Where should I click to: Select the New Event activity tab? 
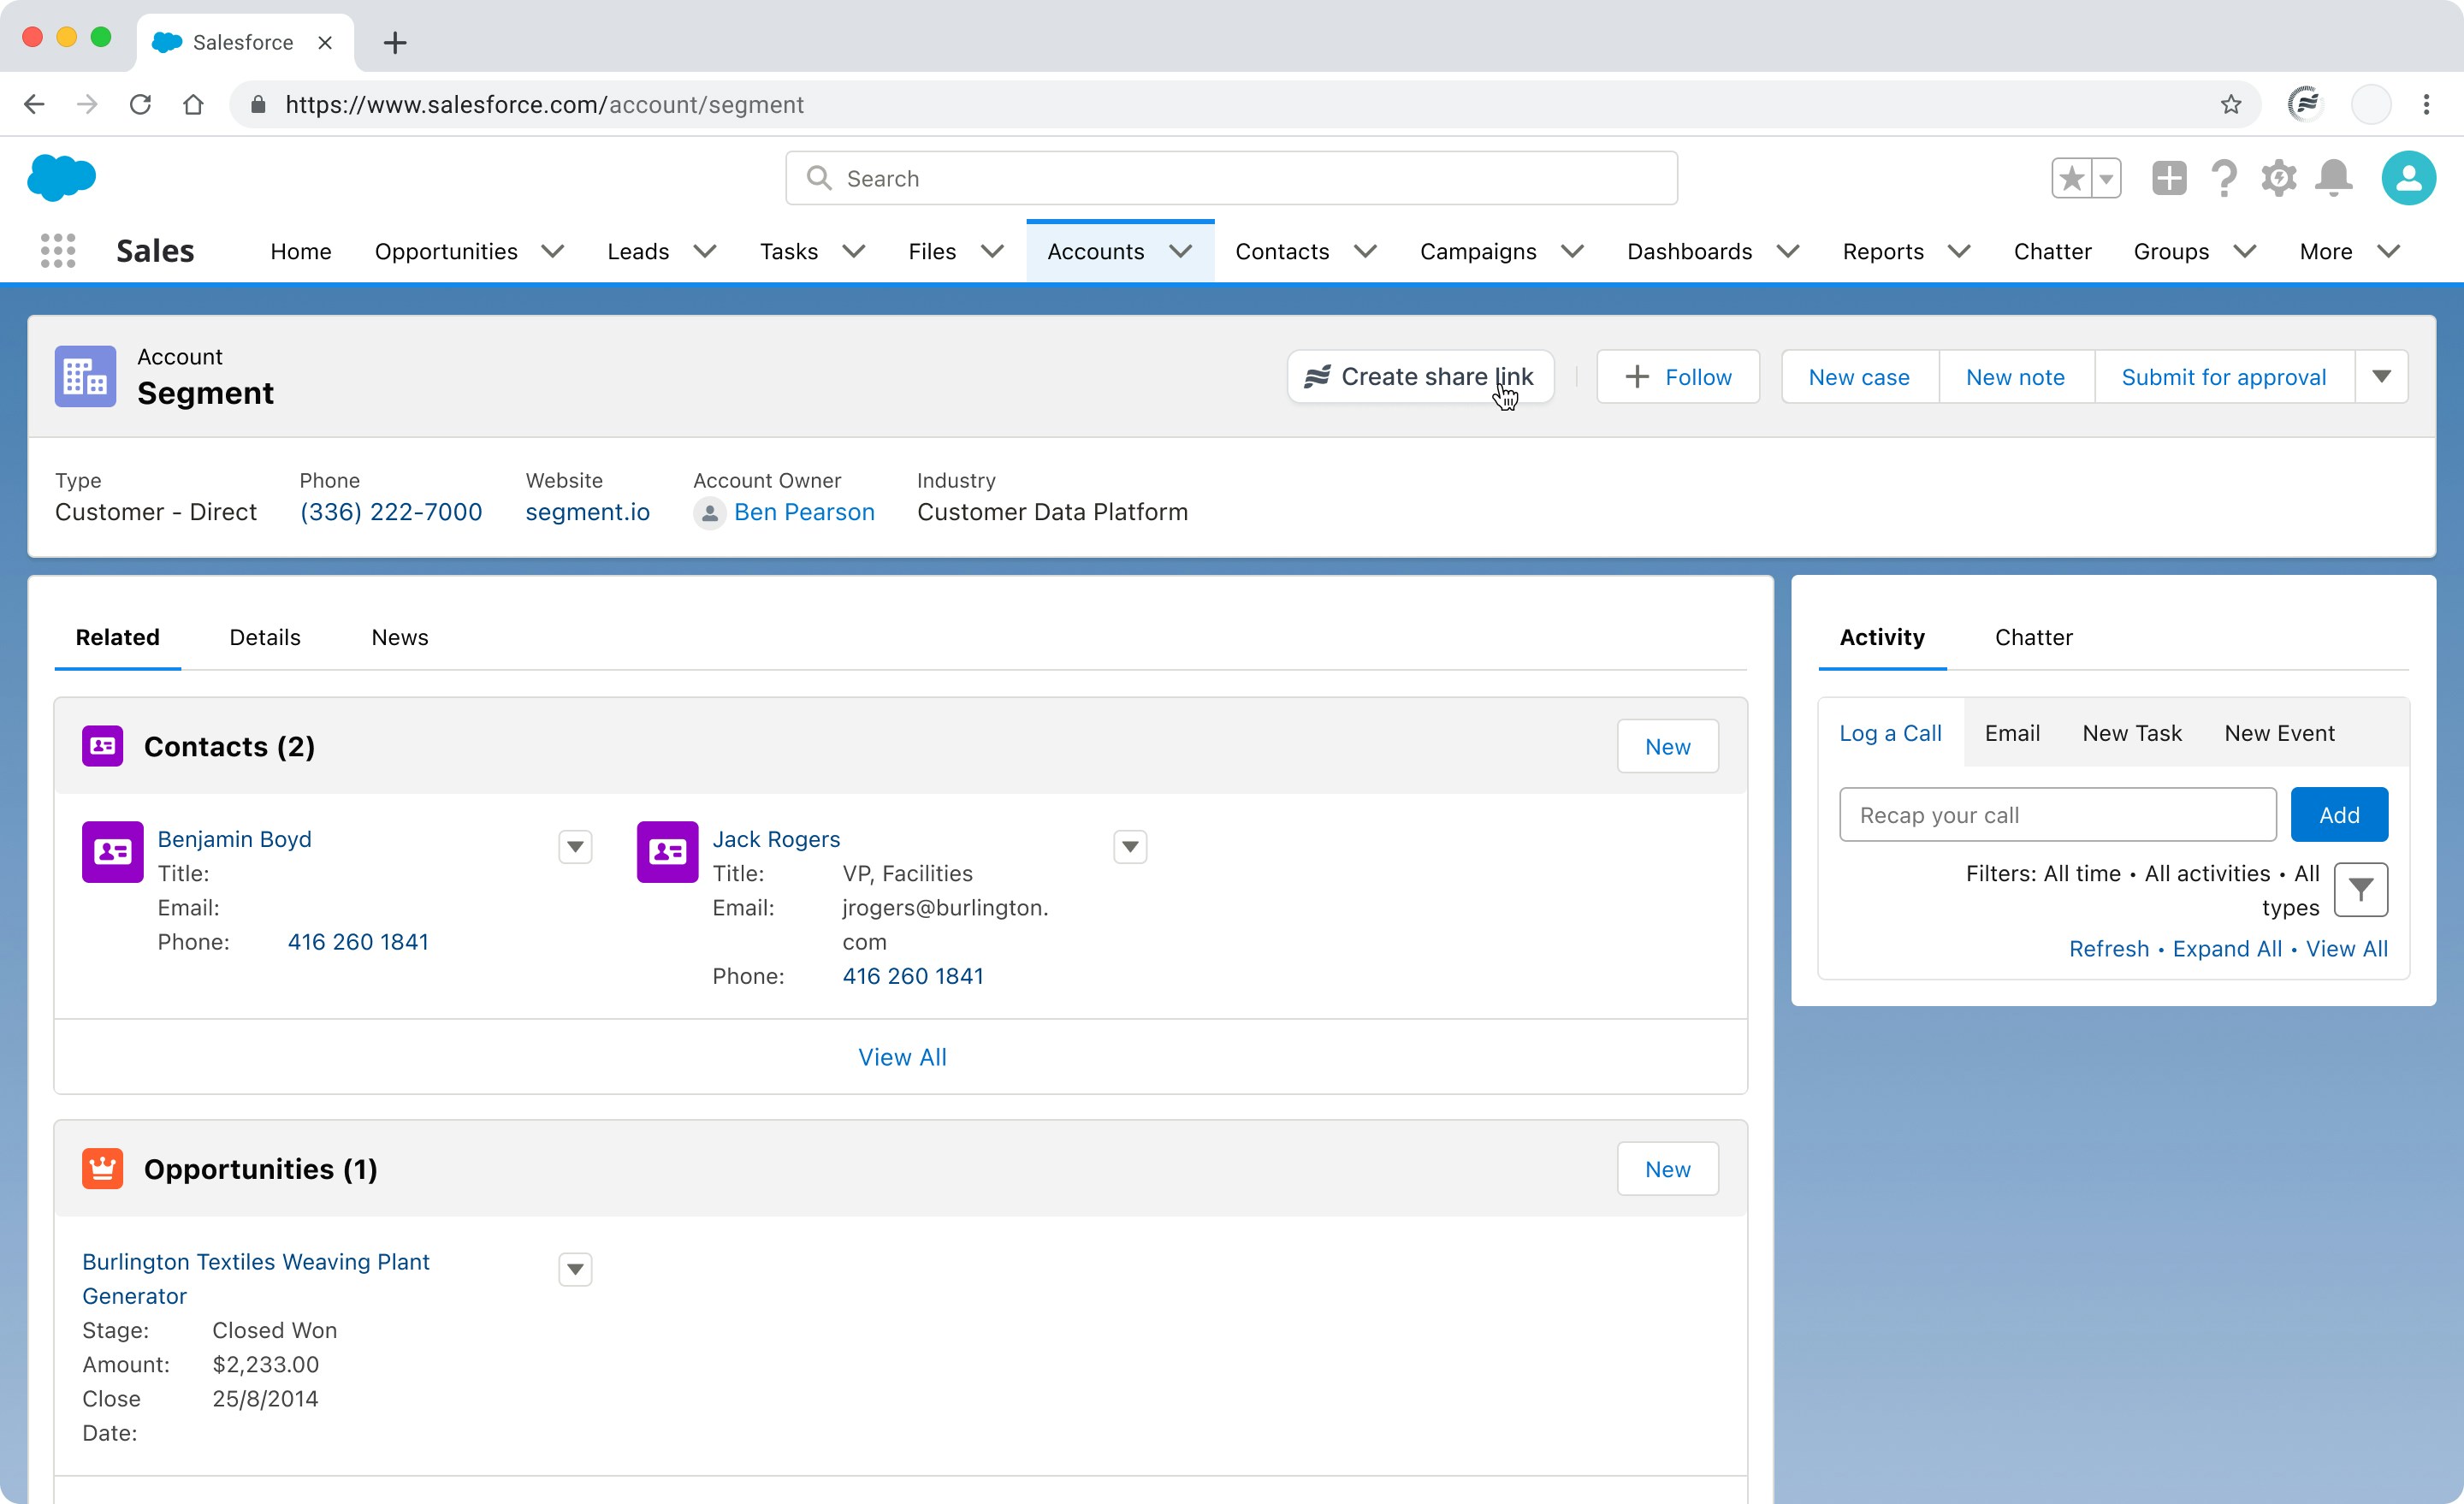coord(2279,733)
